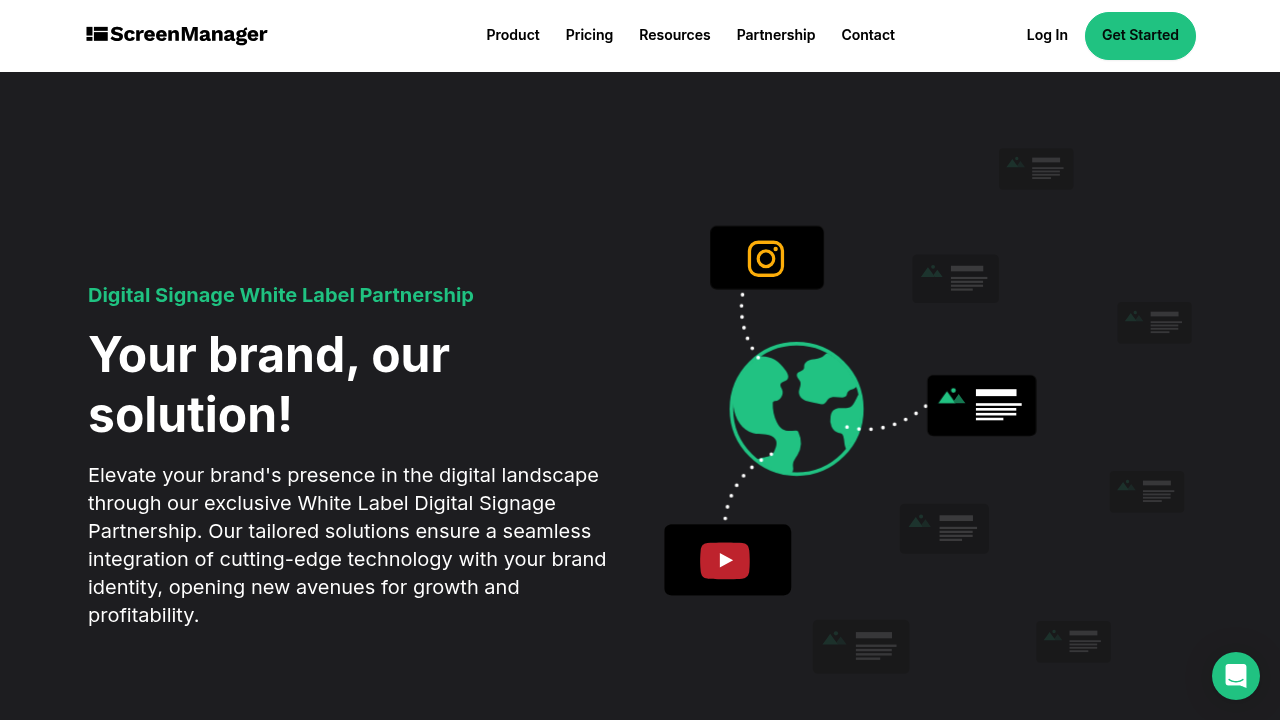
Task: Open the Partnership menu item
Action: click(x=776, y=35)
